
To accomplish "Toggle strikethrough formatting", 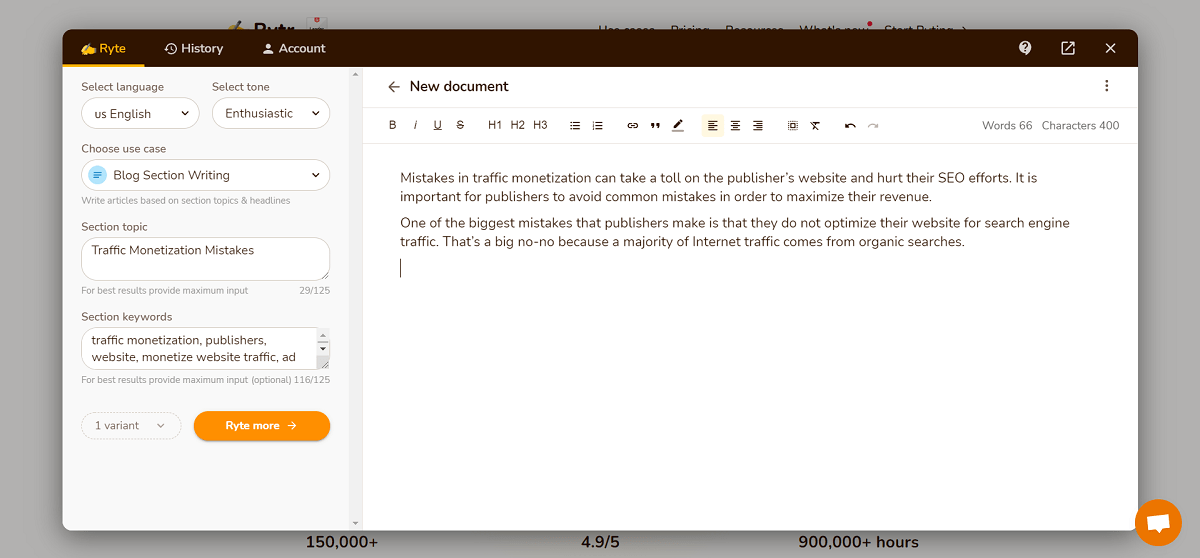I will 460,125.
